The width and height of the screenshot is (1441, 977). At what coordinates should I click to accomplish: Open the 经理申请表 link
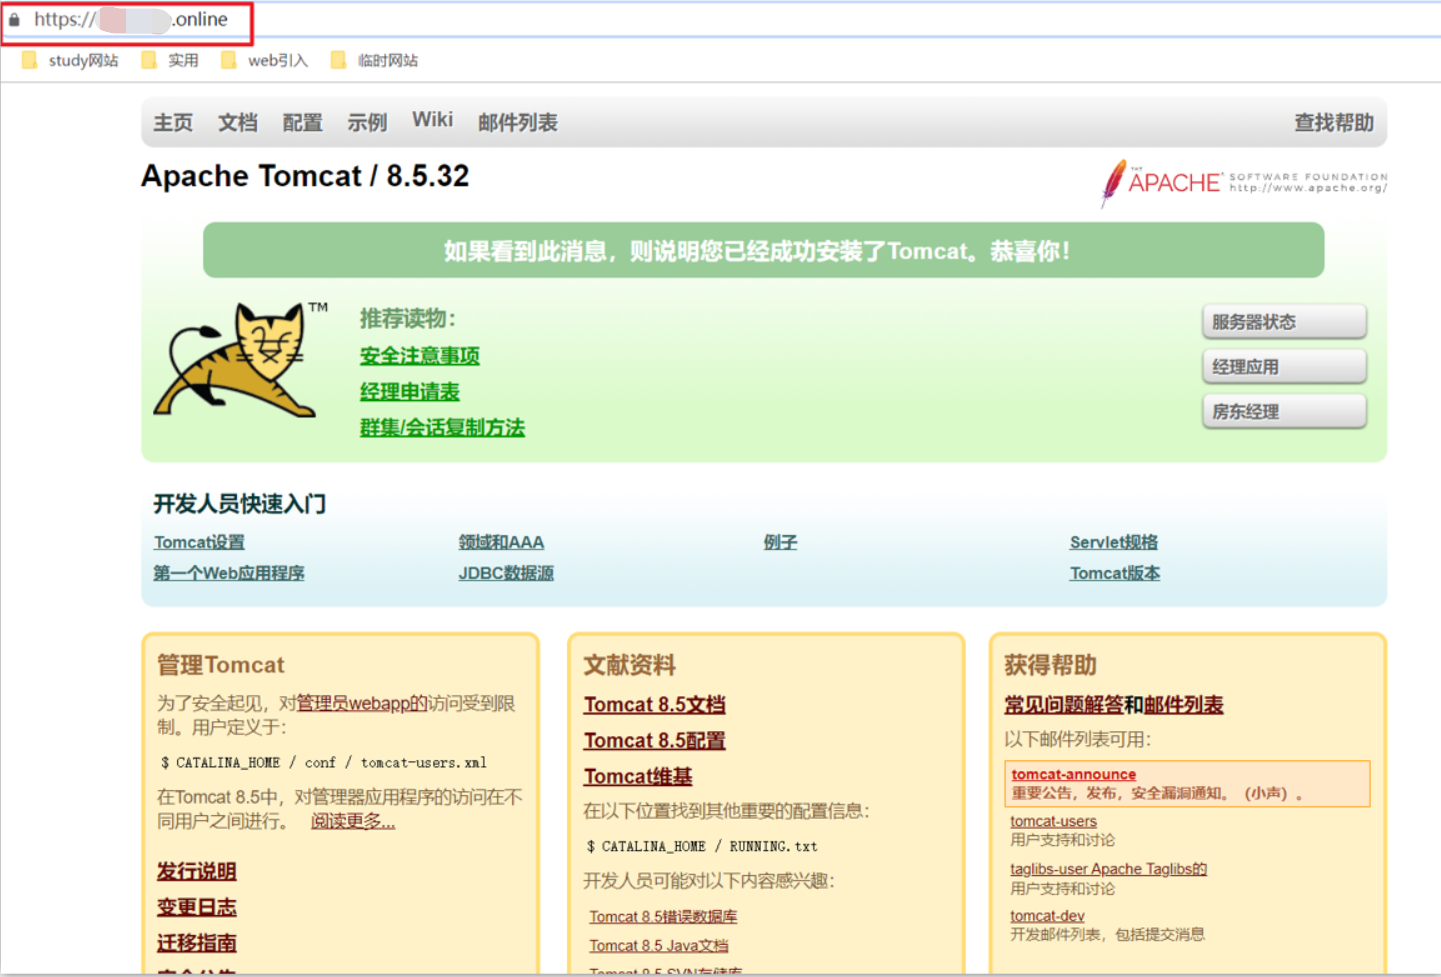(x=410, y=392)
